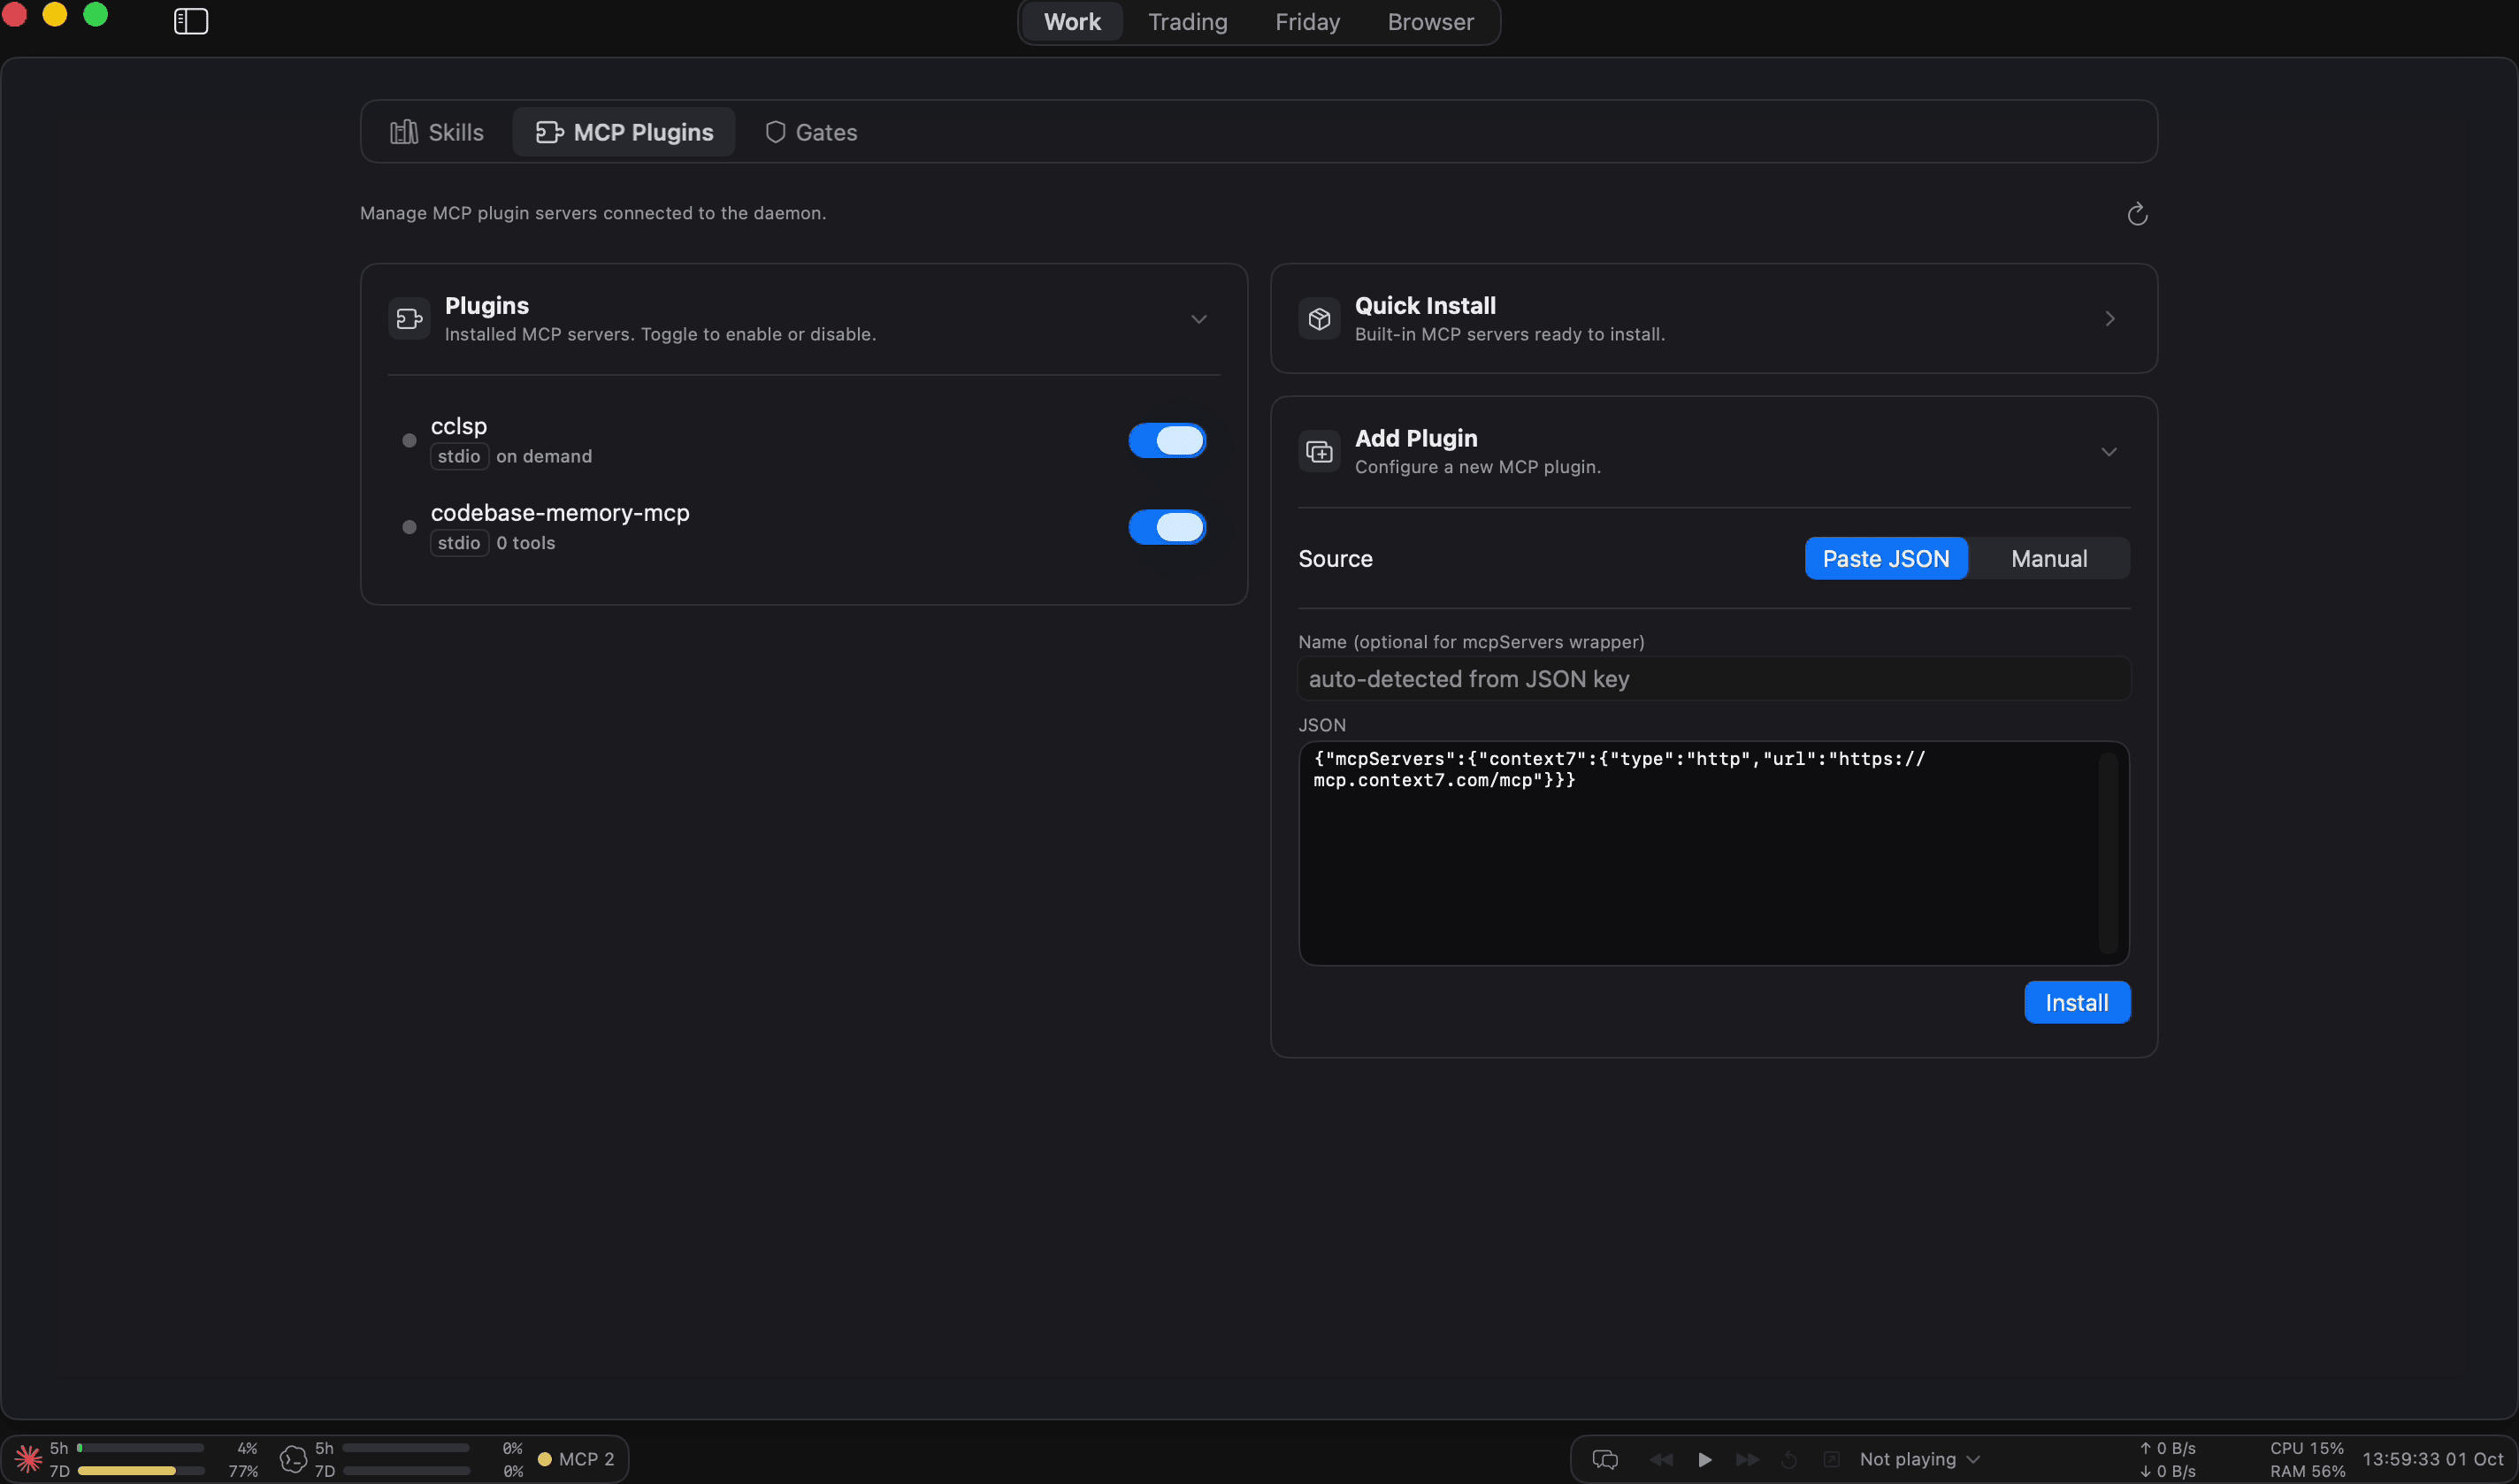
Task: Open the Gates tab
Action: (811, 132)
